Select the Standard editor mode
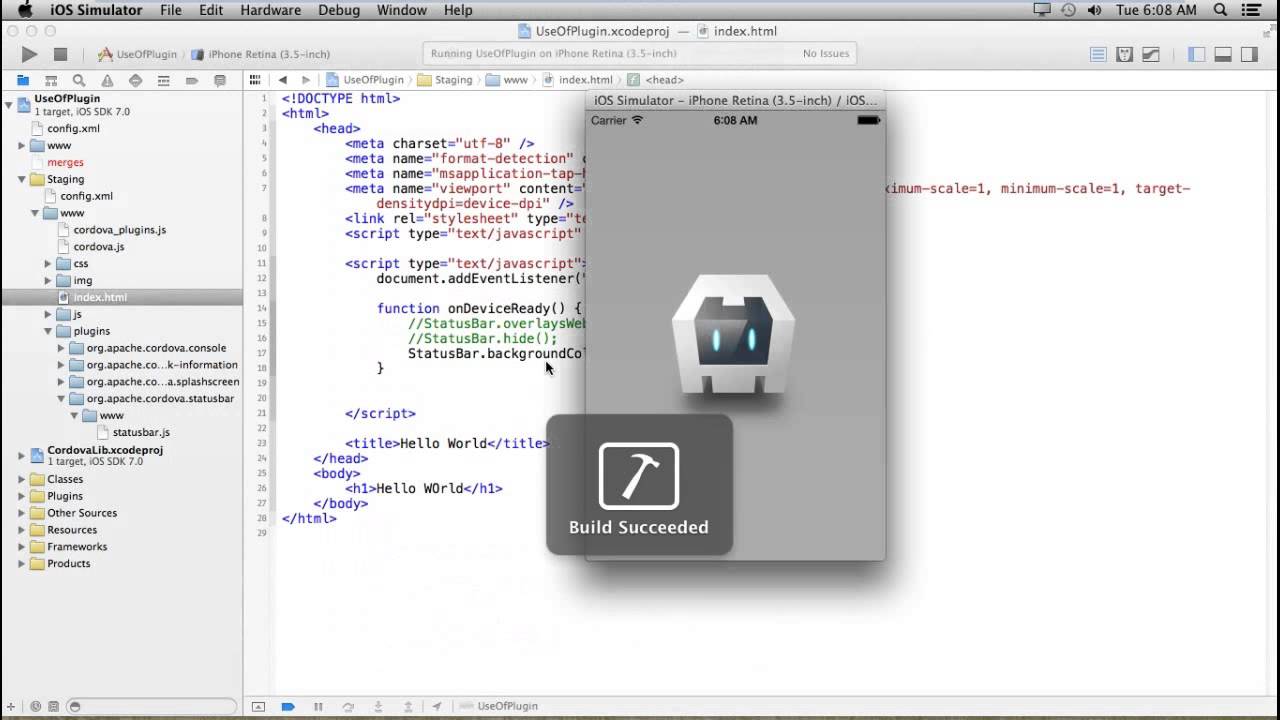Image resolution: width=1280 pixels, height=720 pixels. 1098,55
